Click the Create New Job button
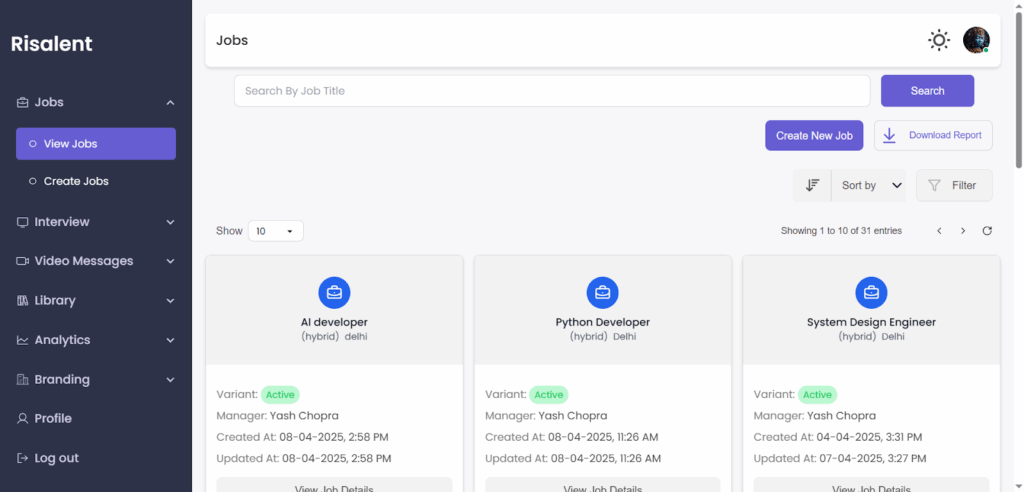1024x492 pixels. [813, 135]
